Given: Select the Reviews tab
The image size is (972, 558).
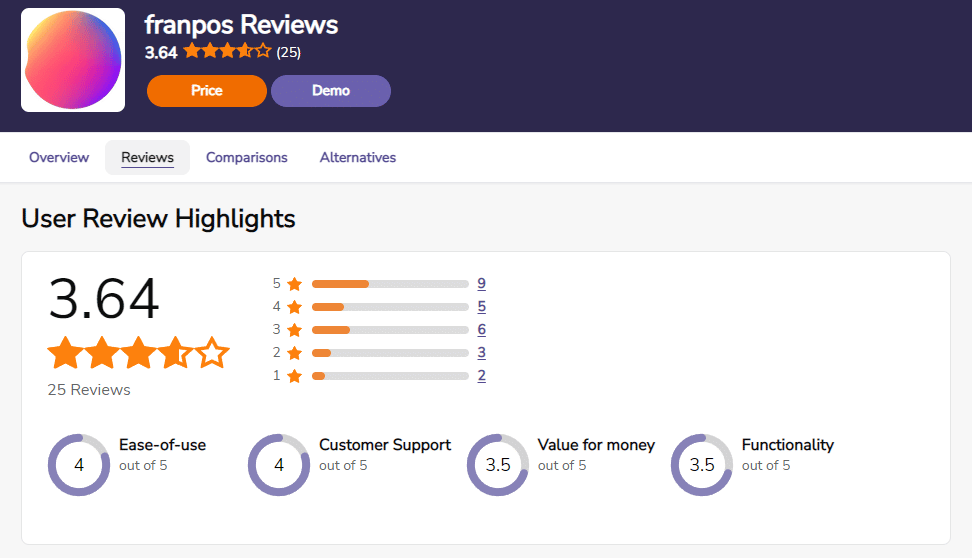Looking at the screenshot, I should coord(148,157).
